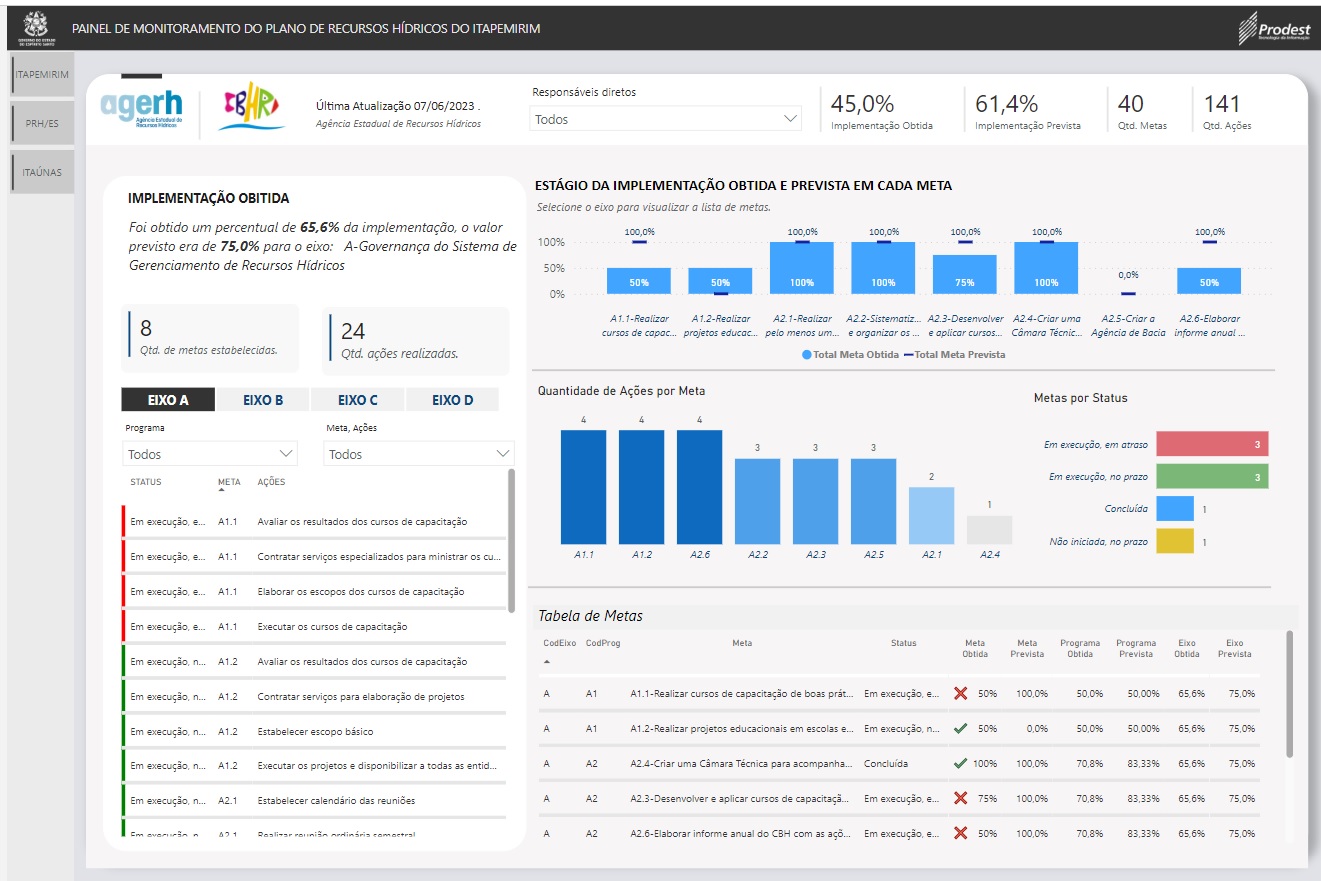Open the PRH/ES page button
The height and width of the screenshot is (881, 1321).
(x=42, y=124)
